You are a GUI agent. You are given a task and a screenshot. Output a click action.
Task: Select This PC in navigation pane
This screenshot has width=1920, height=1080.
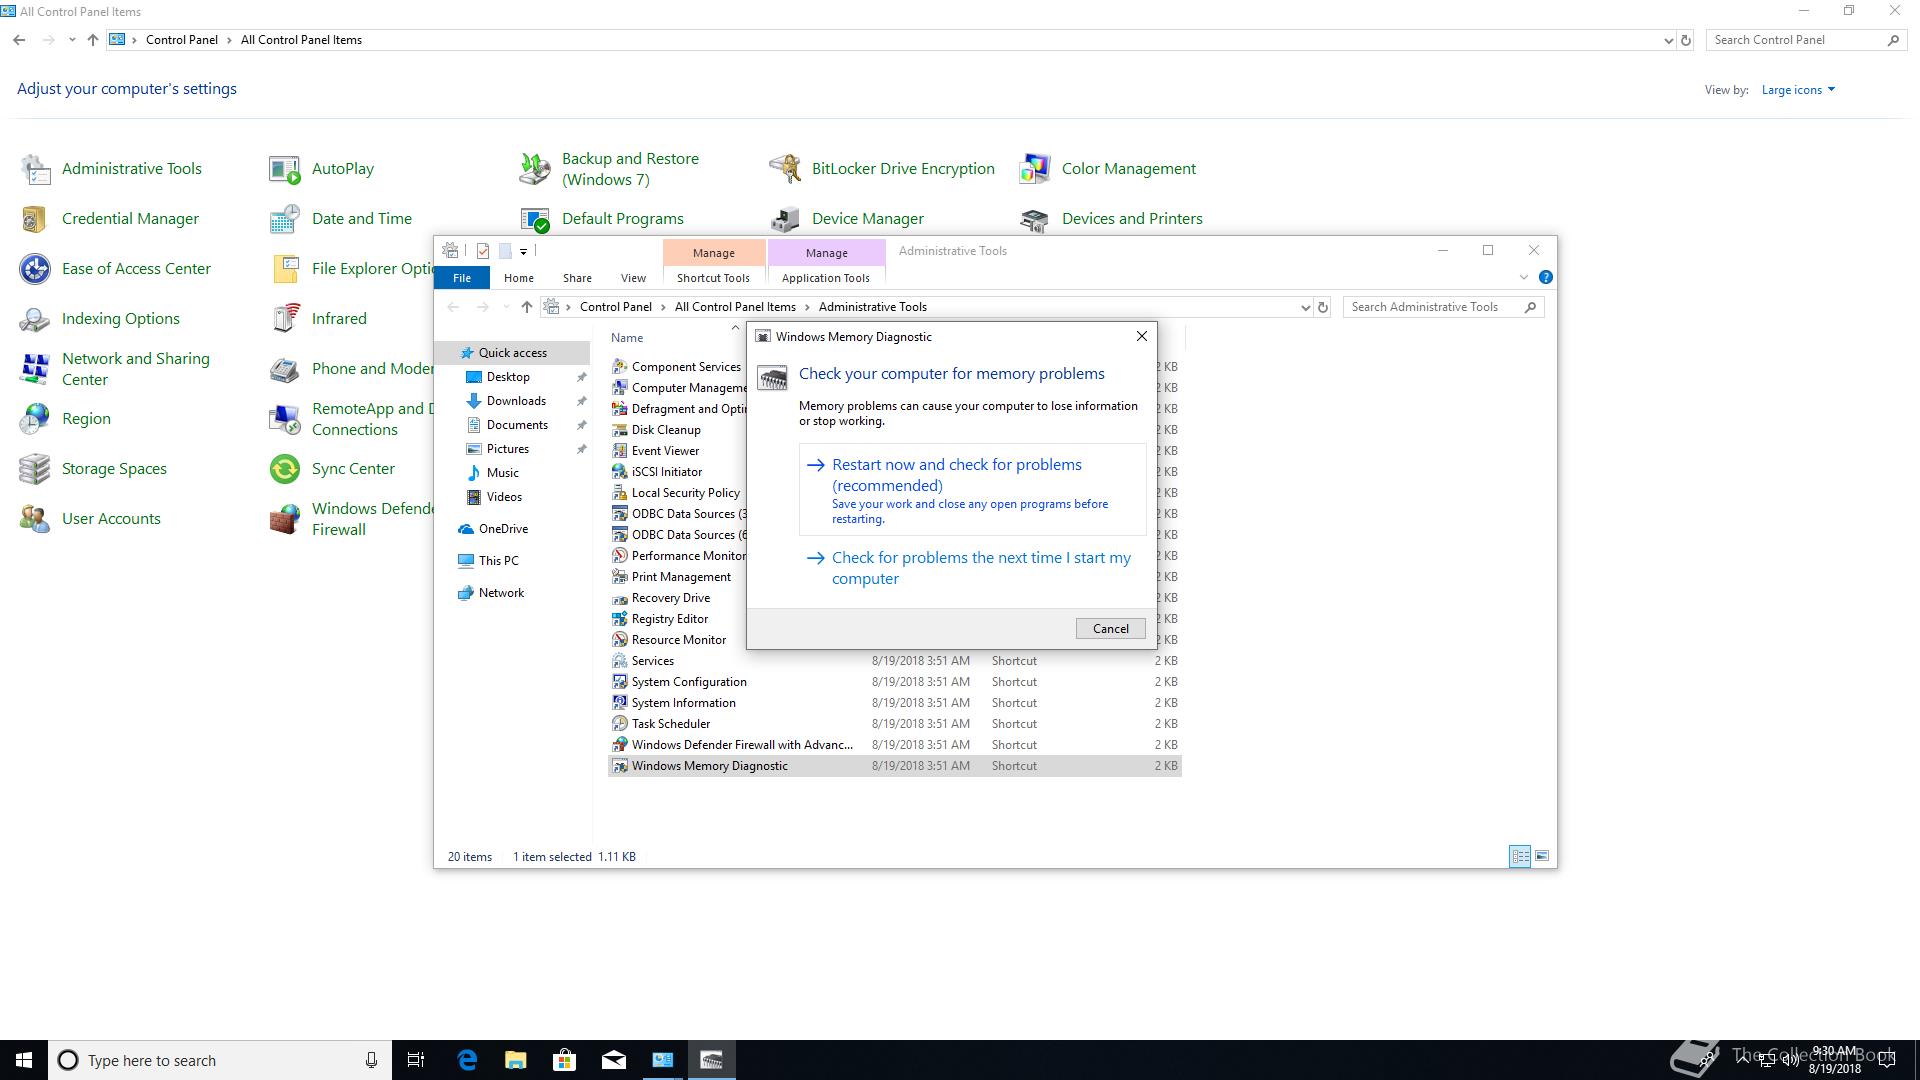[498, 561]
